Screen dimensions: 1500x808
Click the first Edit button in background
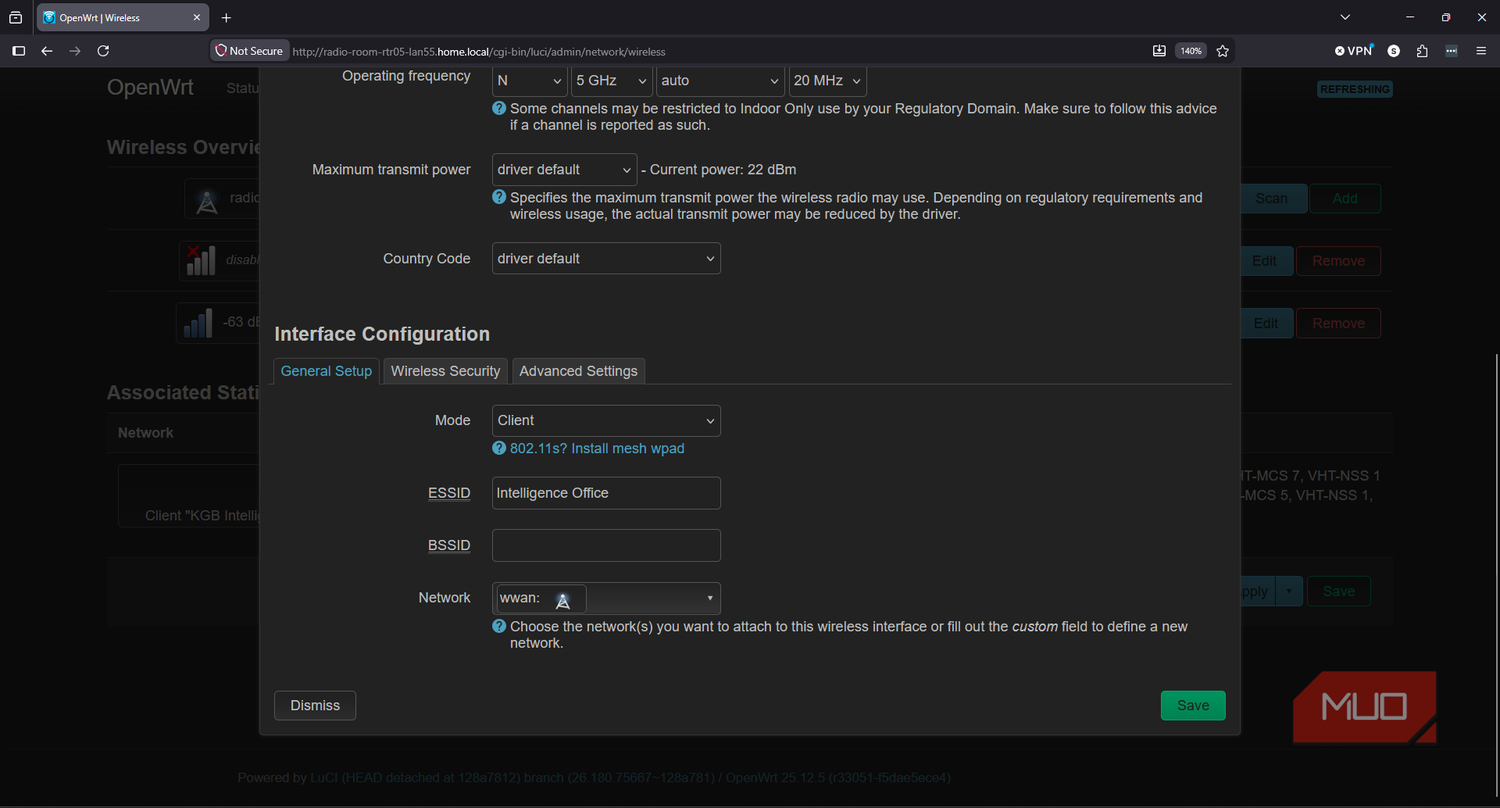1266,261
